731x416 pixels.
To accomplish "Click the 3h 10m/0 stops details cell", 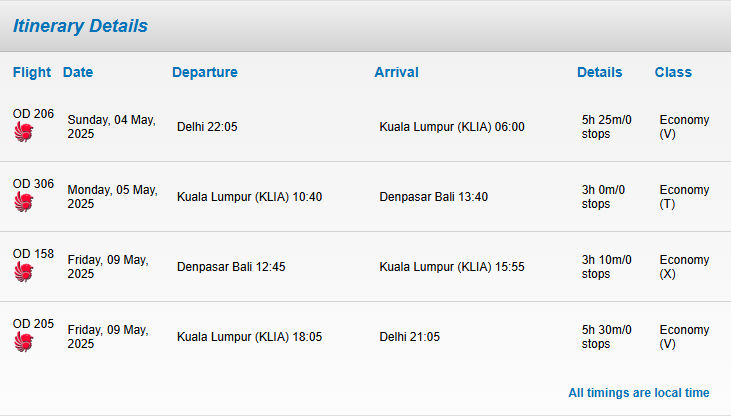I will [607, 267].
